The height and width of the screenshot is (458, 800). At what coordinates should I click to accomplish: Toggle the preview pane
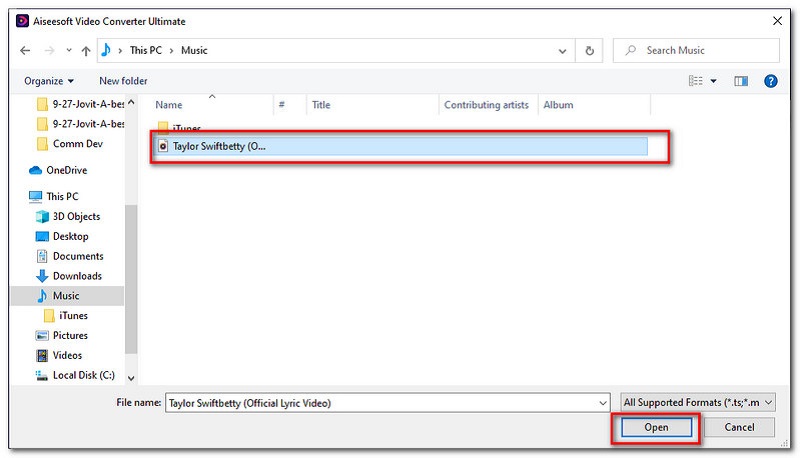click(741, 81)
